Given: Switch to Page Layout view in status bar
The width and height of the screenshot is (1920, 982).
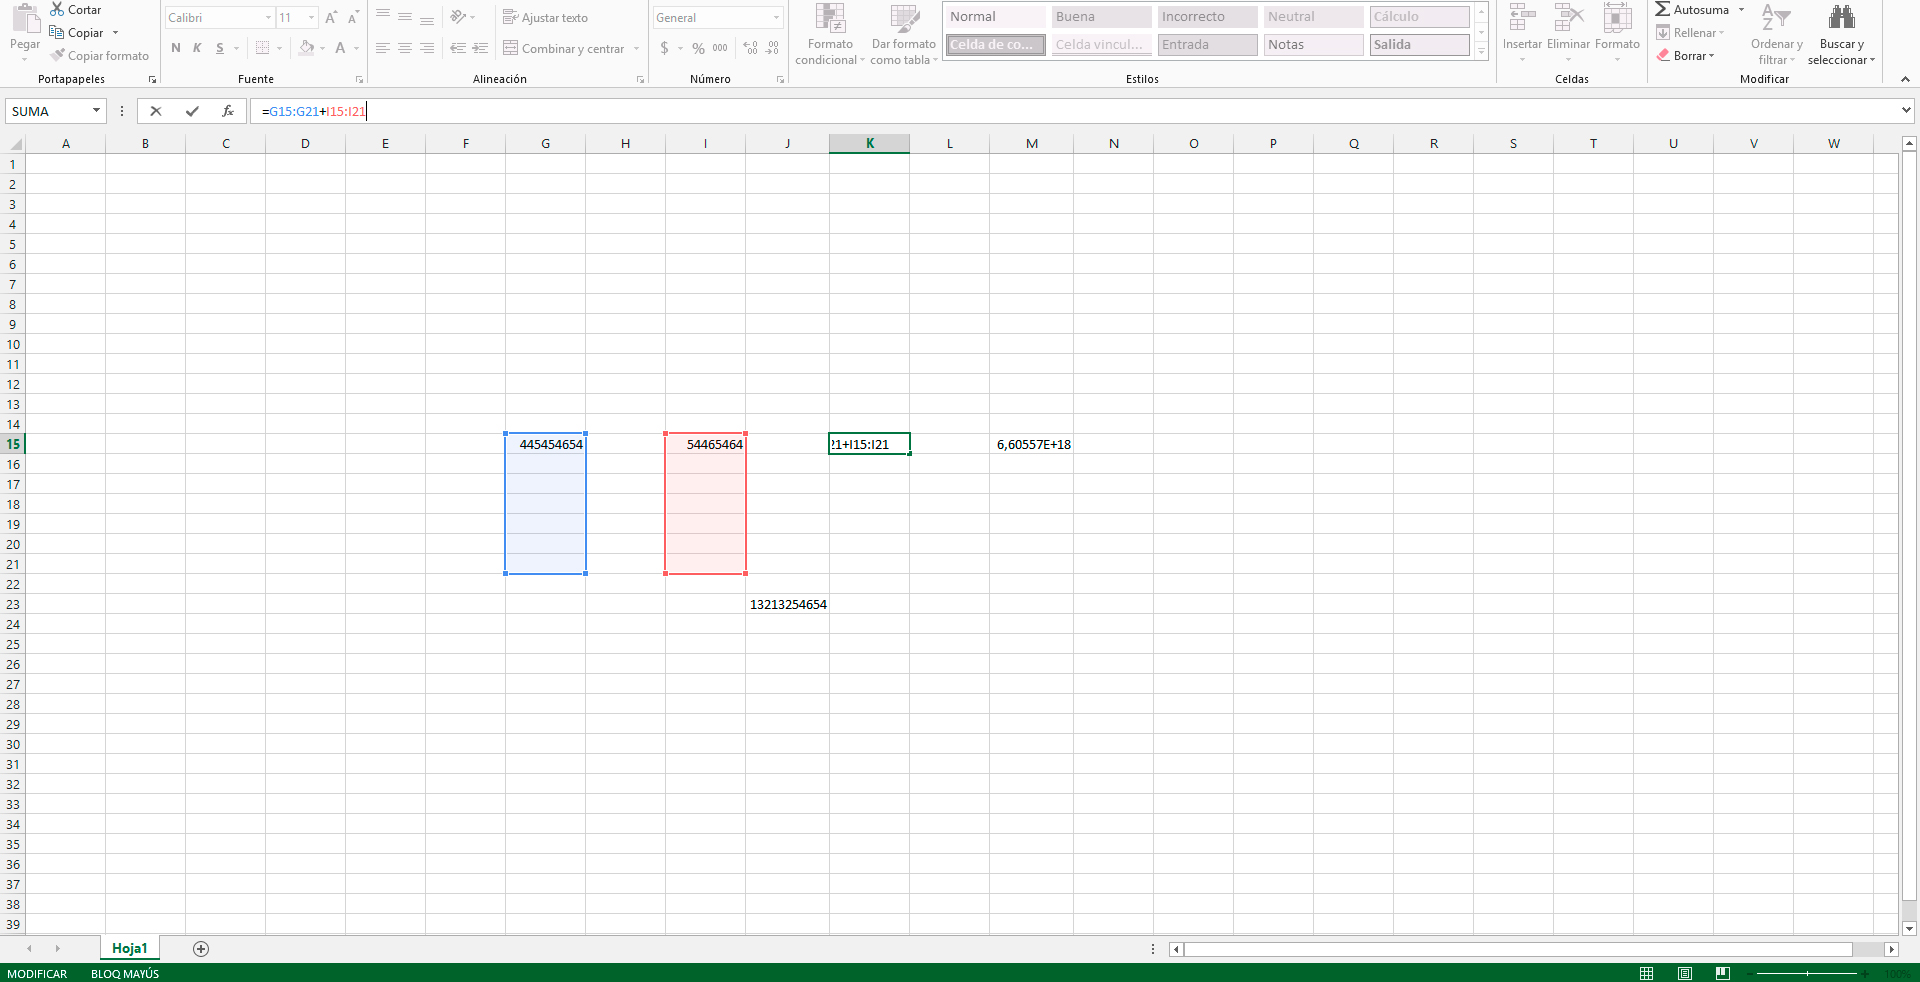Looking at the screenshot, I should click(1685, 973).
